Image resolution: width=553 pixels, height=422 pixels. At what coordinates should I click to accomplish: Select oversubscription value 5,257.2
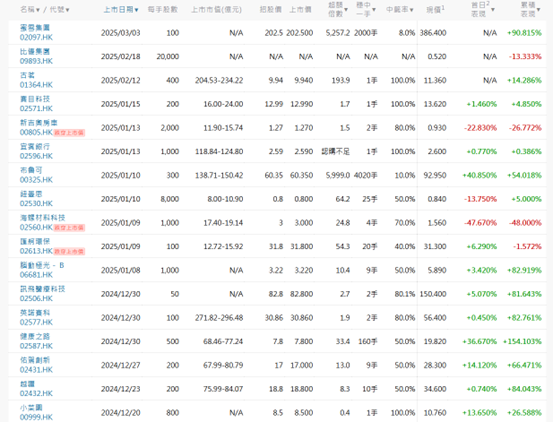click(338, 33)
